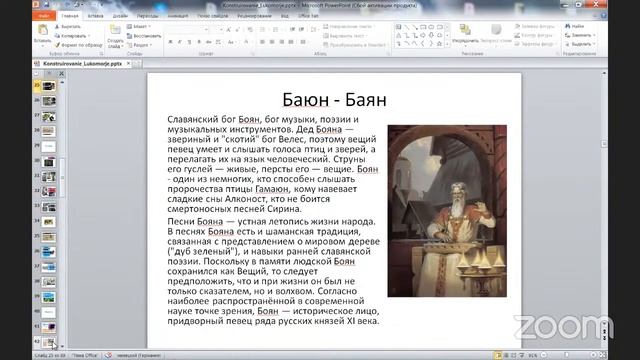Decrease font size with the small A icon
The width and height of the screenshot is (640, 360).
237,29
